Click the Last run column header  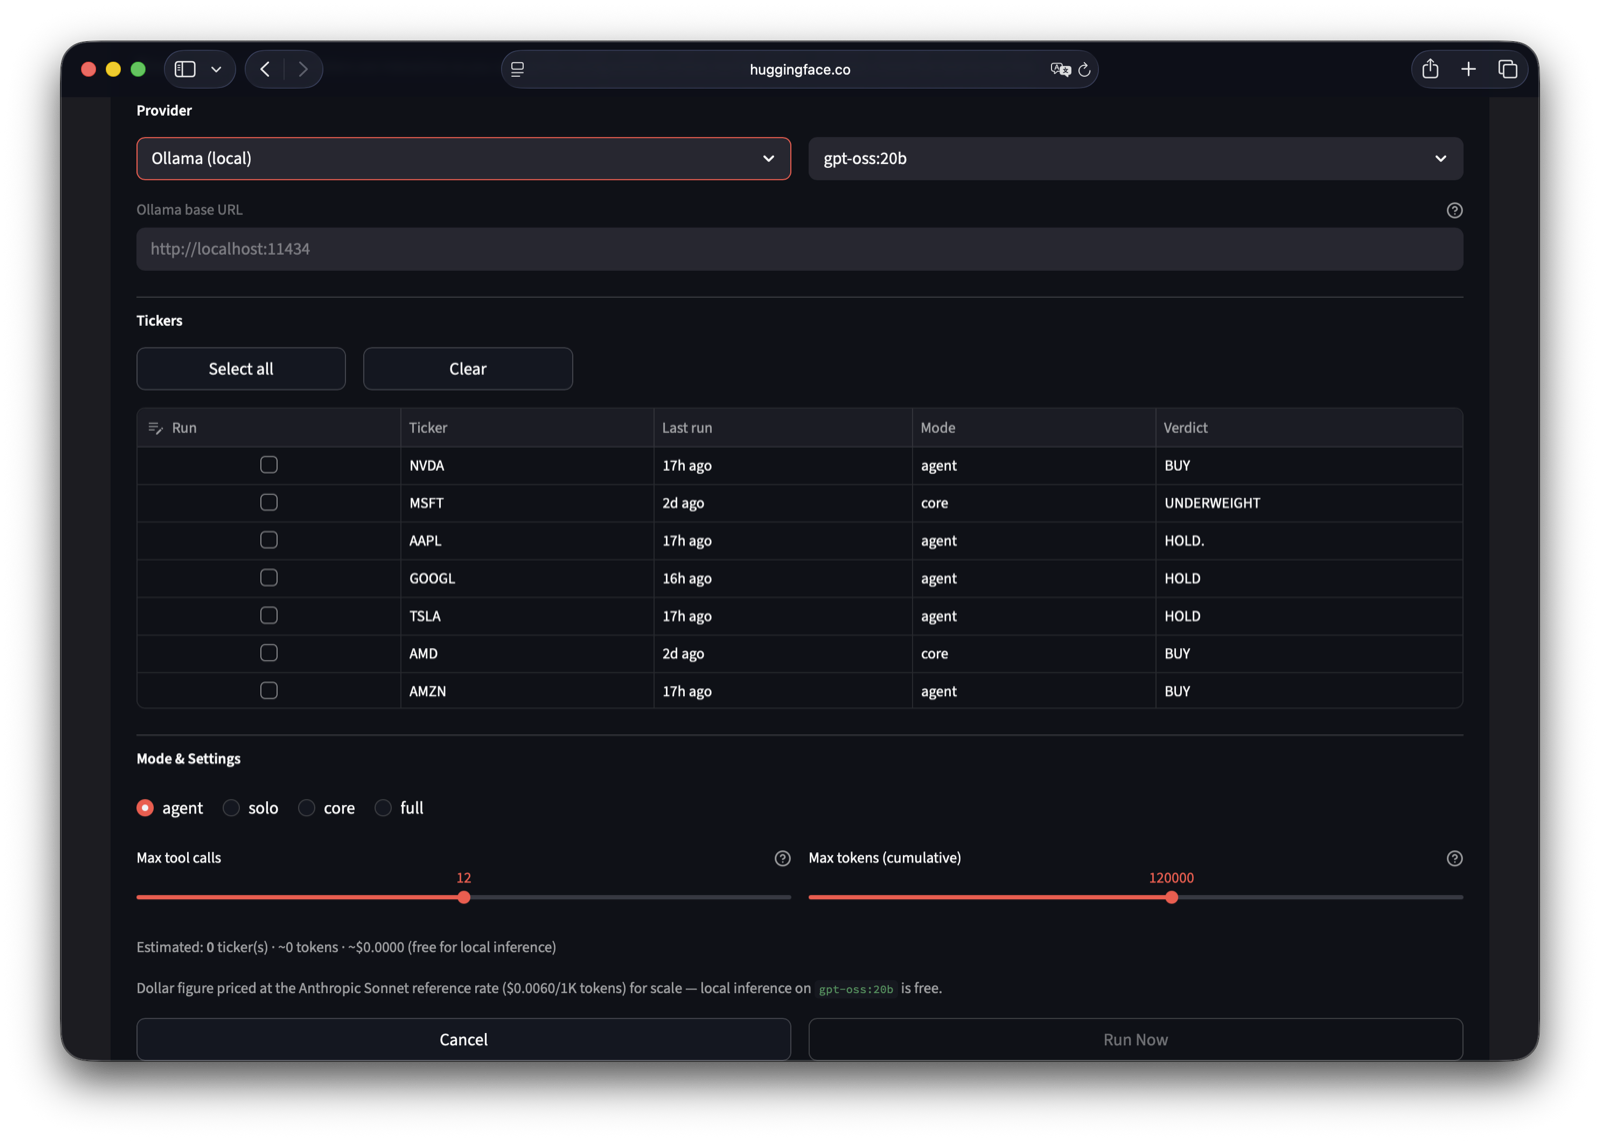pos(783,428)
